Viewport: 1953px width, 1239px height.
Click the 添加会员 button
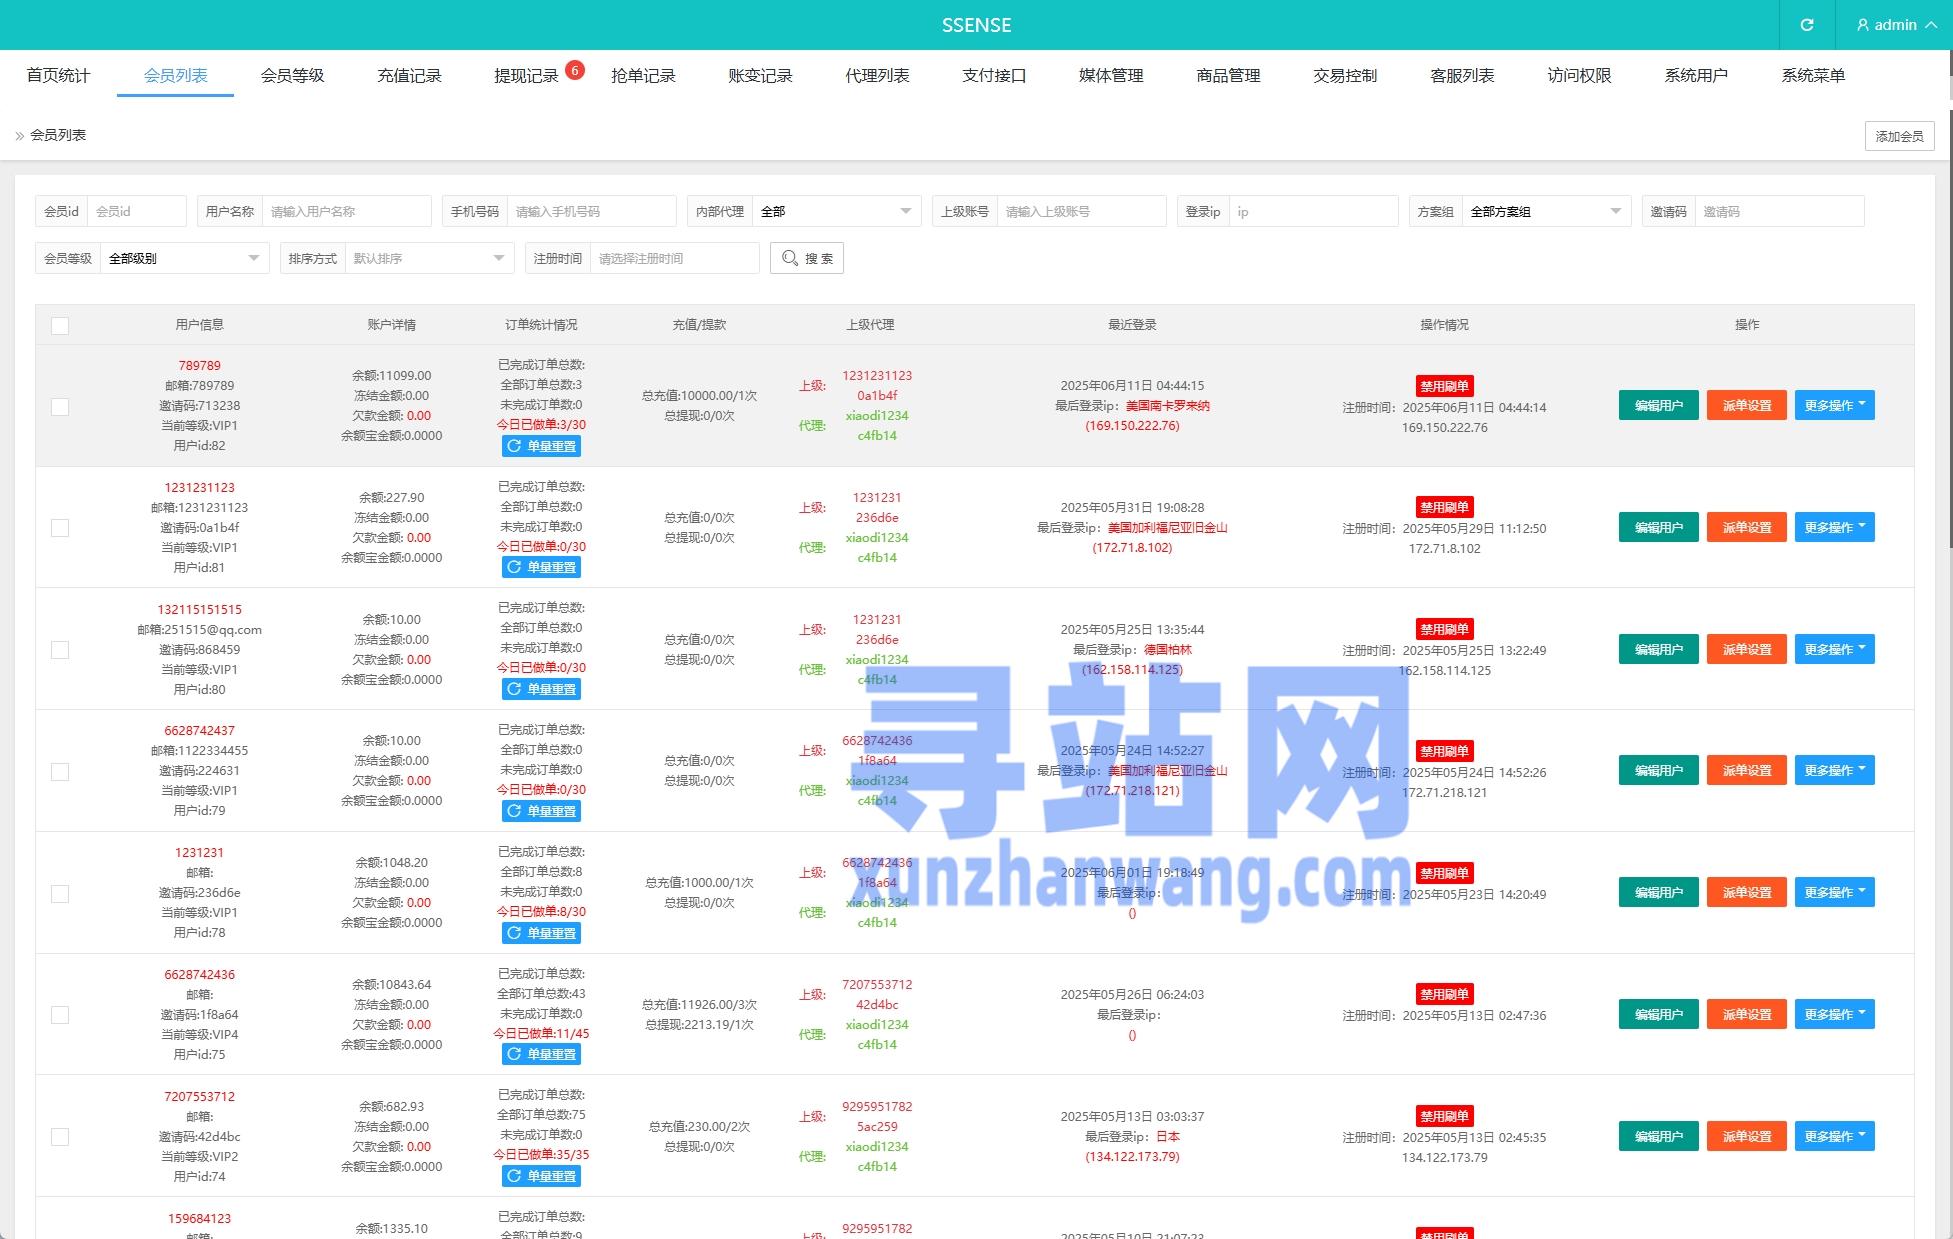[1899, 136]
